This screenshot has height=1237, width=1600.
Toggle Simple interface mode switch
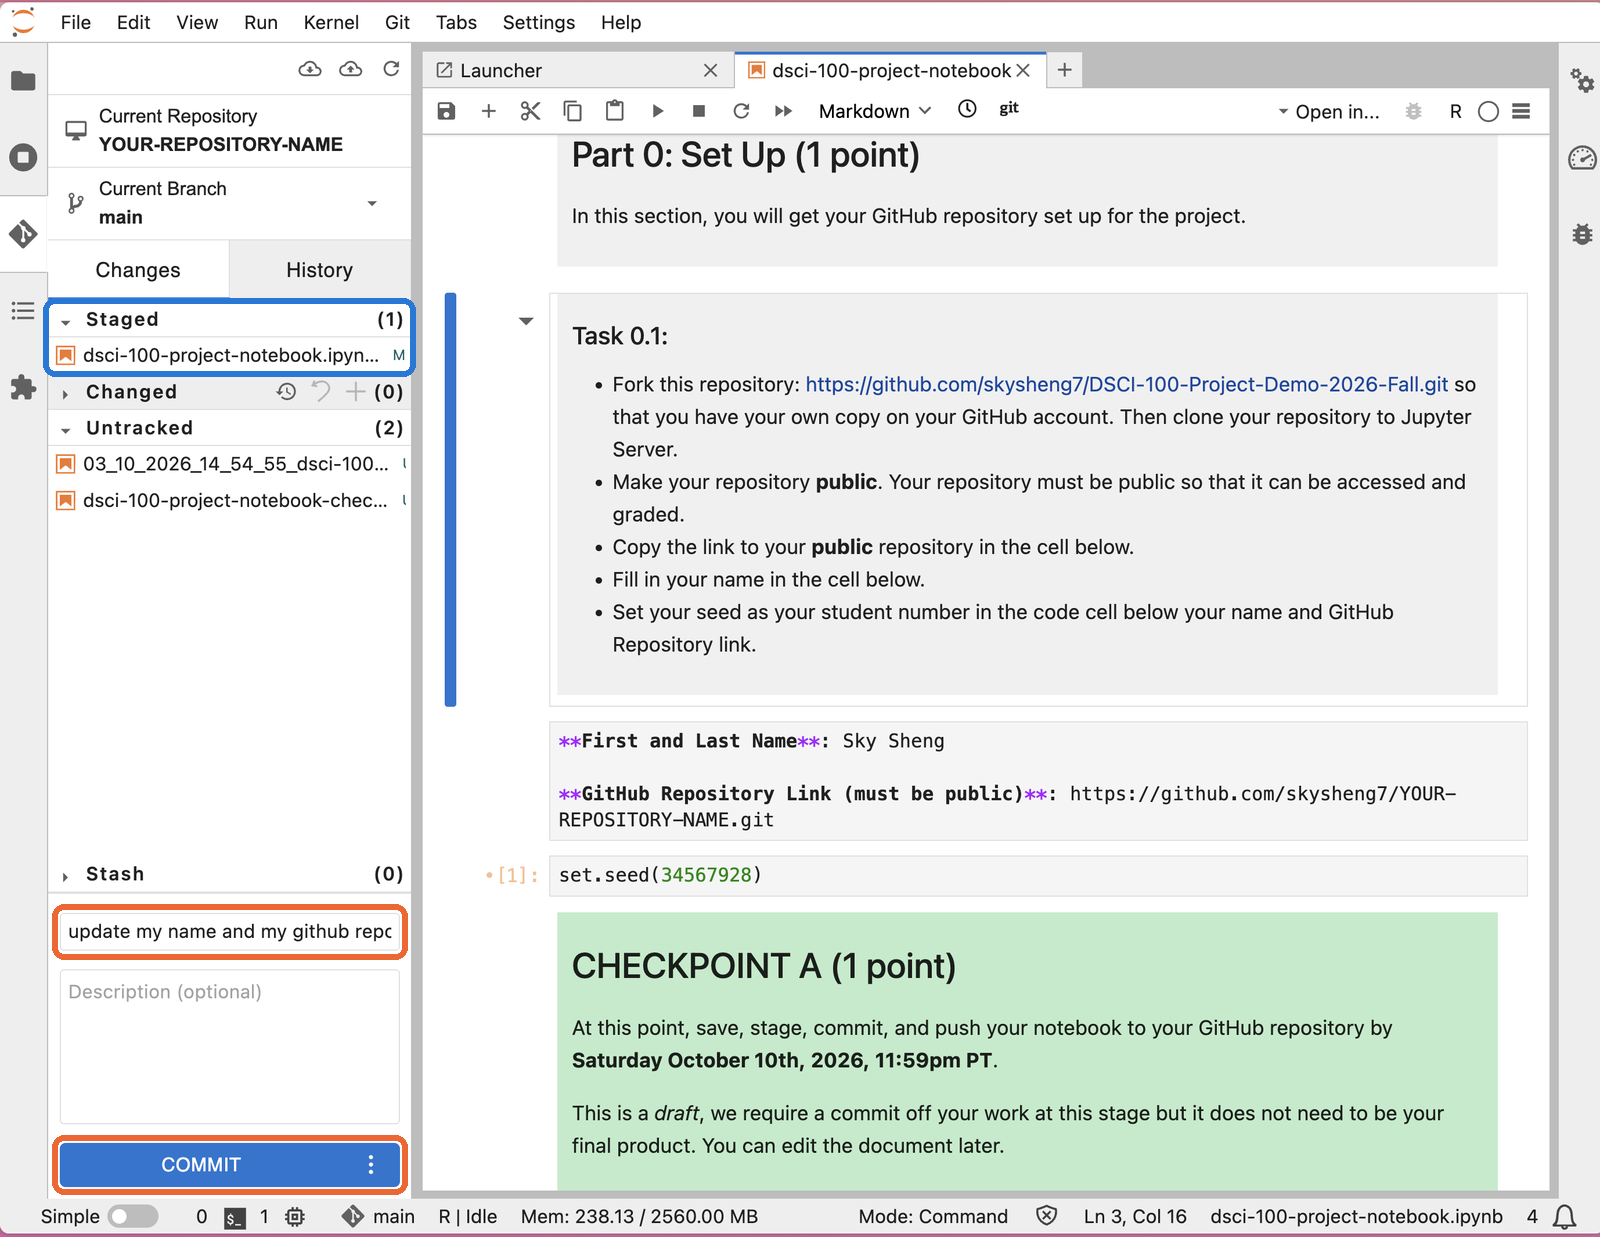(x=134, y=1216)
